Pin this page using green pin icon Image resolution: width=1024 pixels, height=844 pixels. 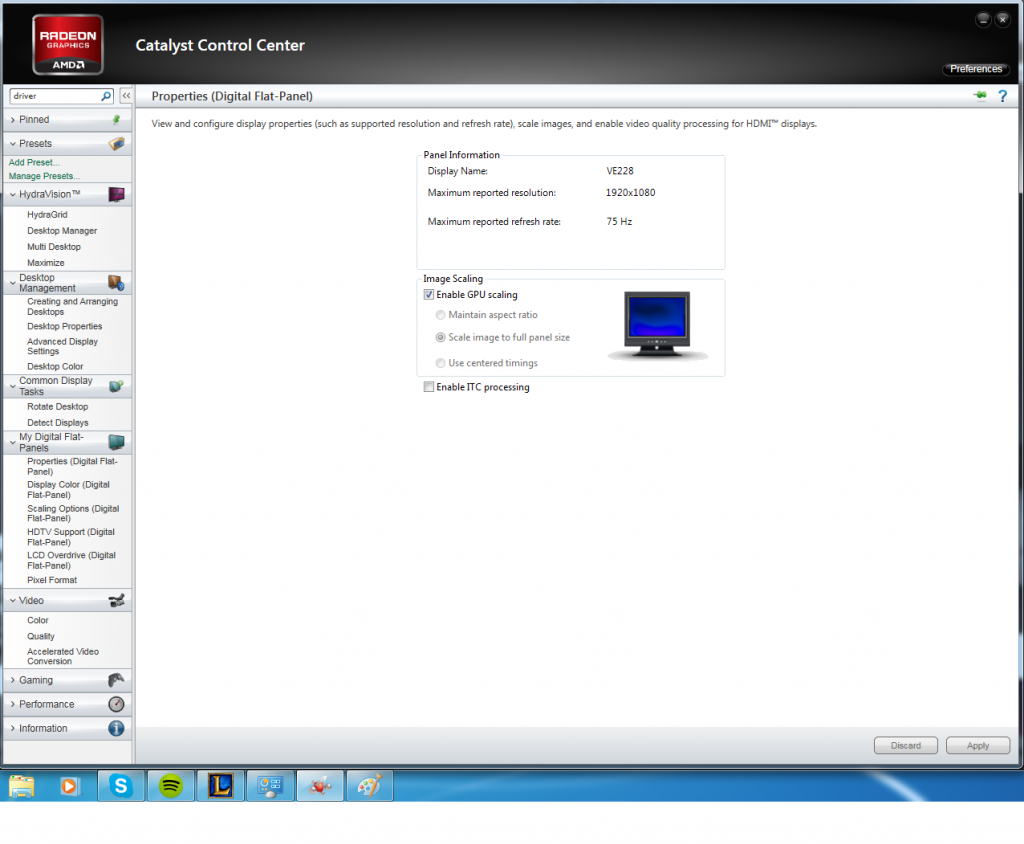pyautogui.click(x=980, y=96)
